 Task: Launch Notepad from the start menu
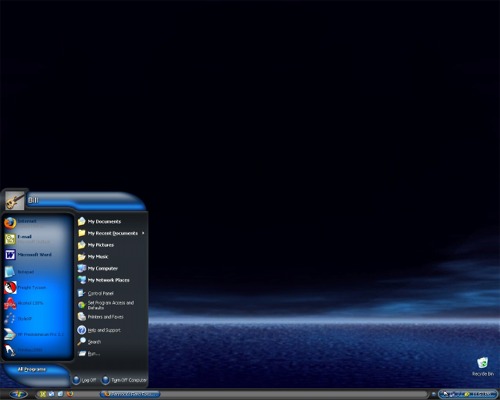click(37, 272)
